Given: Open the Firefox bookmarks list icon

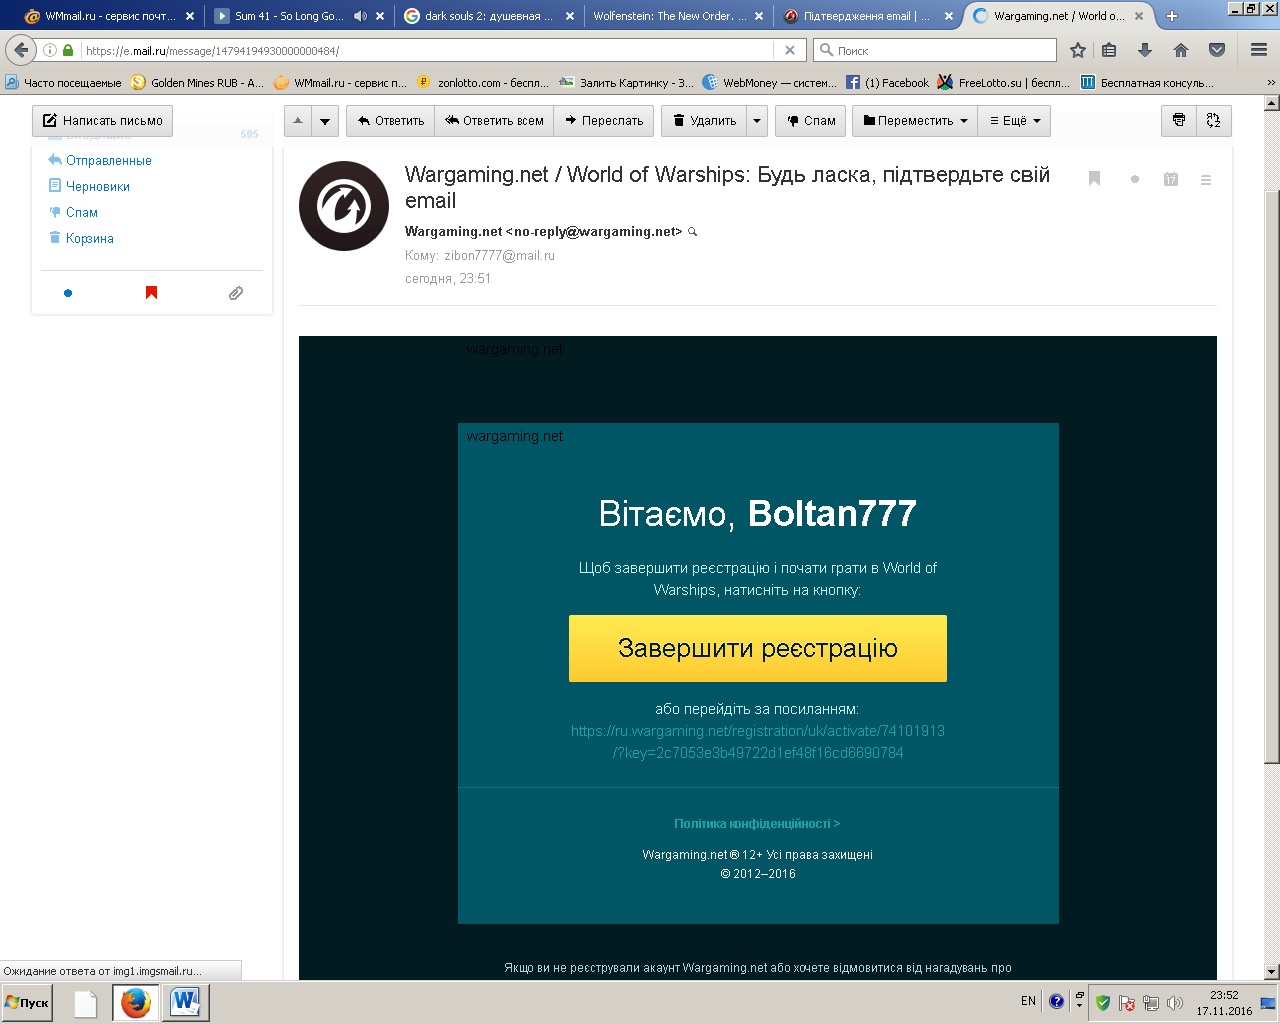Looking at the screenshot, I should [x=1109, y=50].
